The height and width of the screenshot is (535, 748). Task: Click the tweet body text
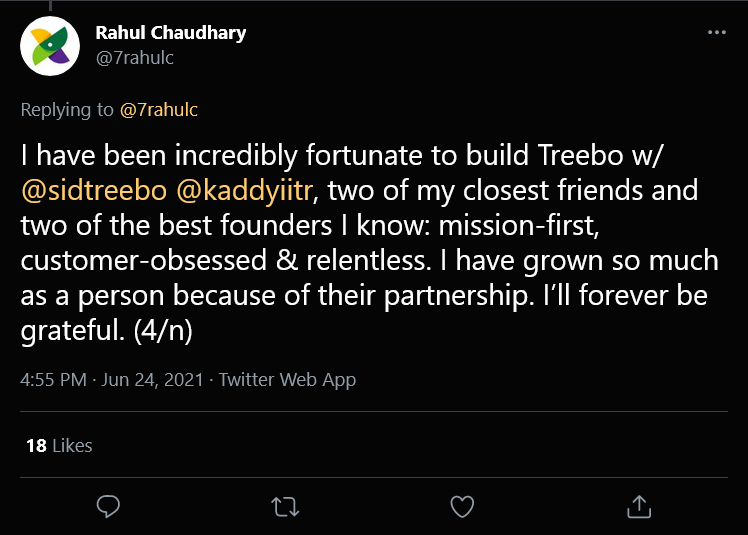coord(370,260)
